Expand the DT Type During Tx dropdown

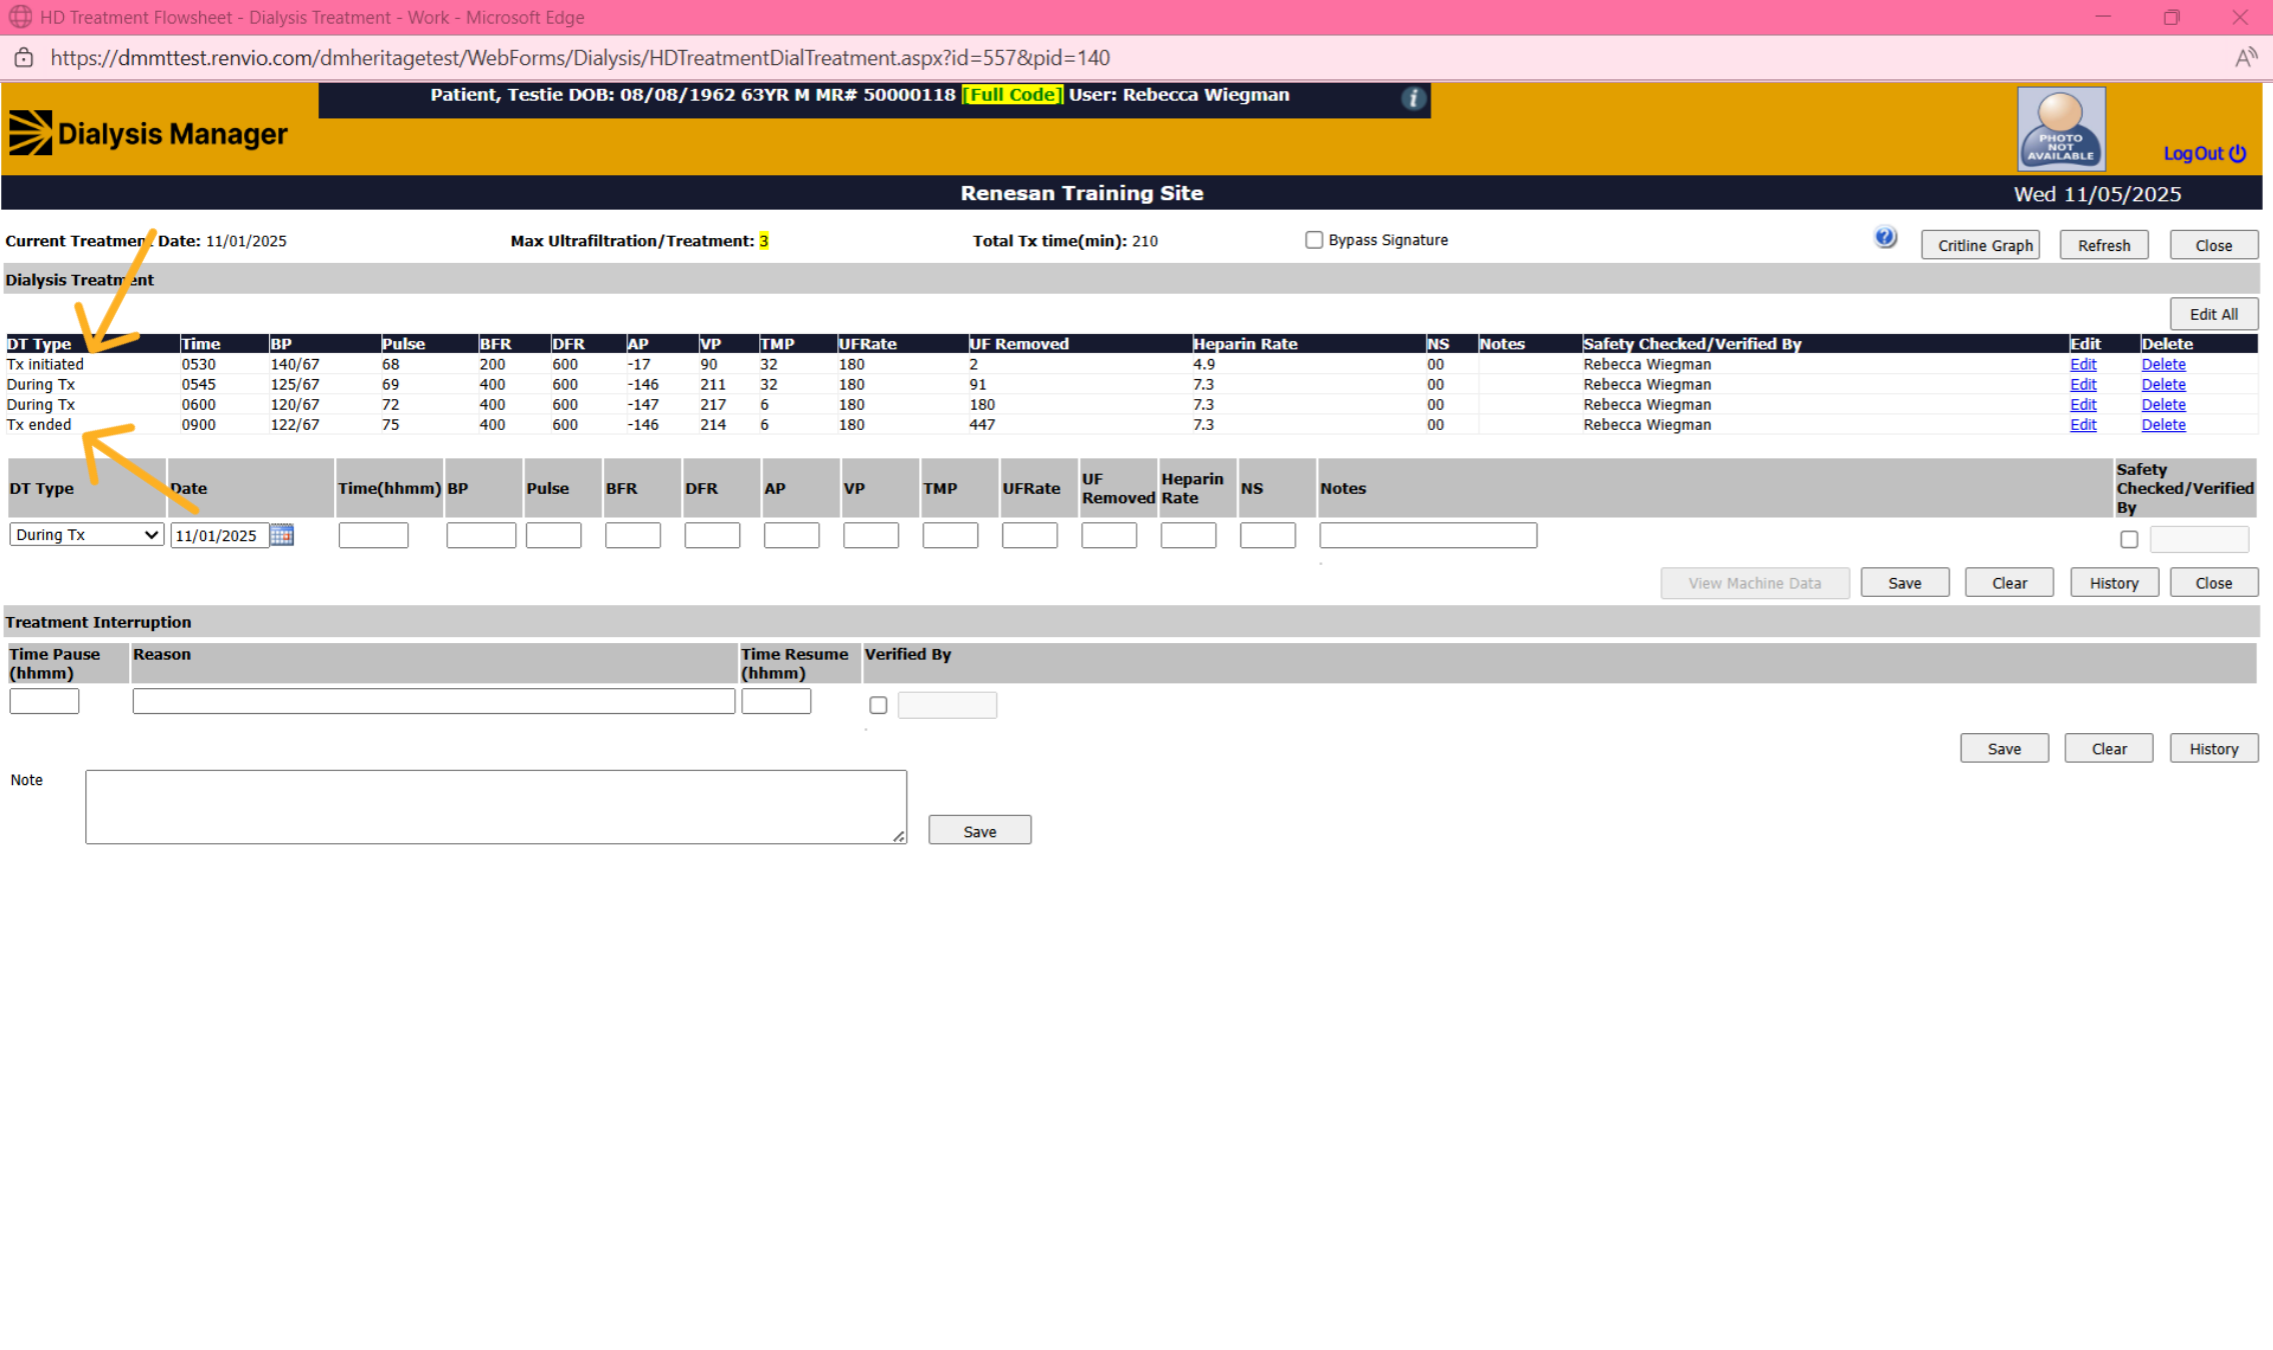[86, 534]
